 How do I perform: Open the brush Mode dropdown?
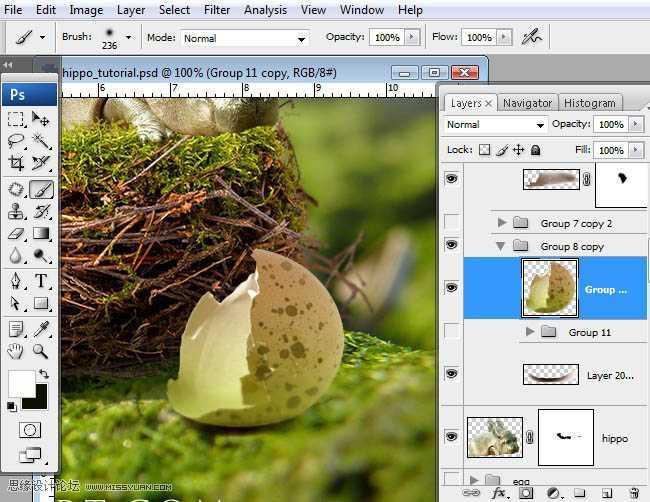tap(243, 38)
